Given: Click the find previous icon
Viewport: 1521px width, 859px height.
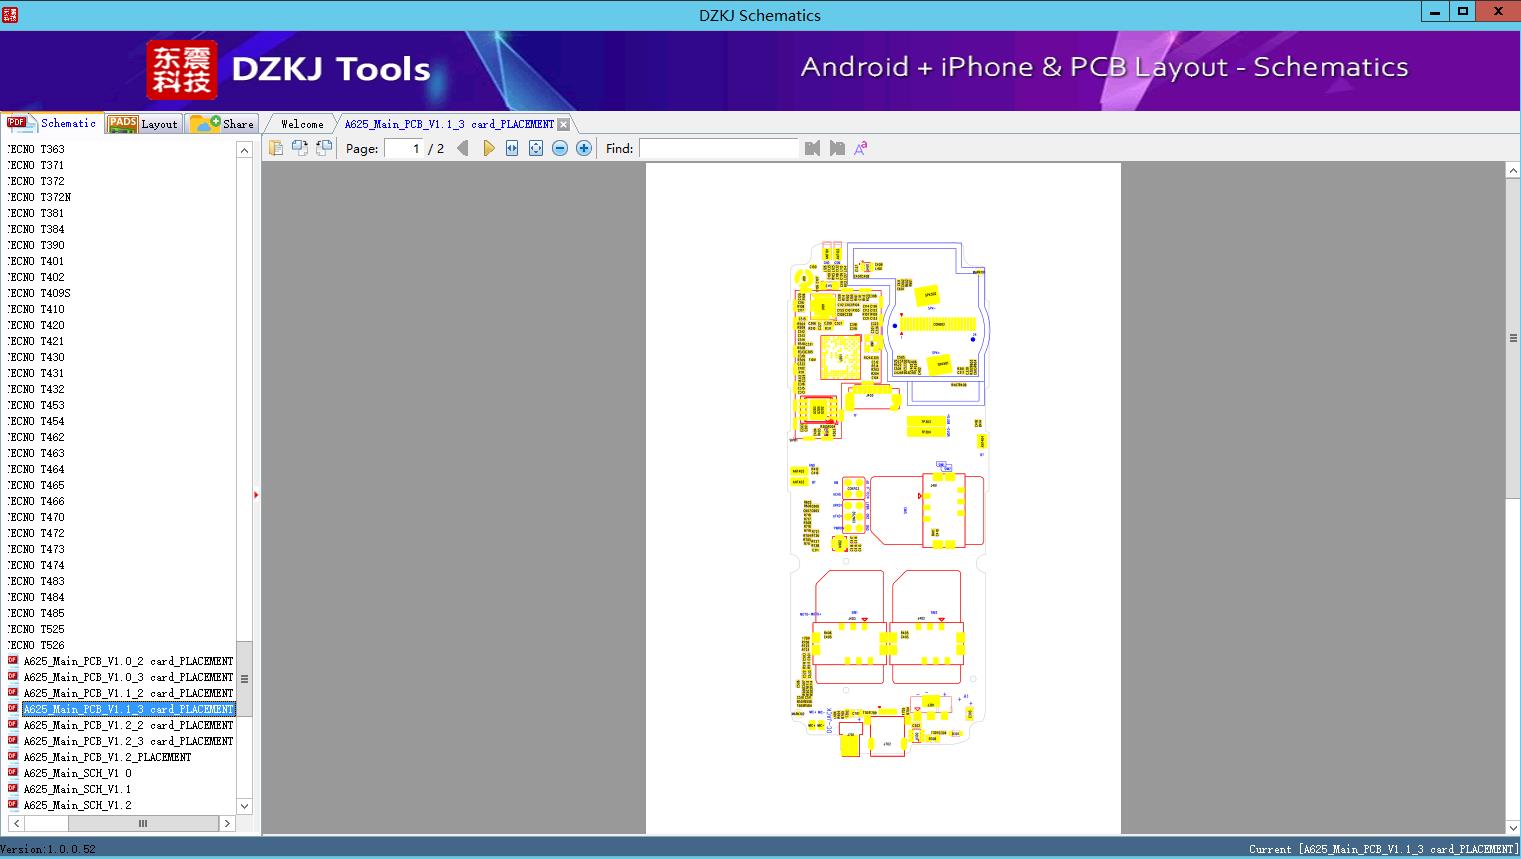Looking at the screenshot, I should (812, 148).
